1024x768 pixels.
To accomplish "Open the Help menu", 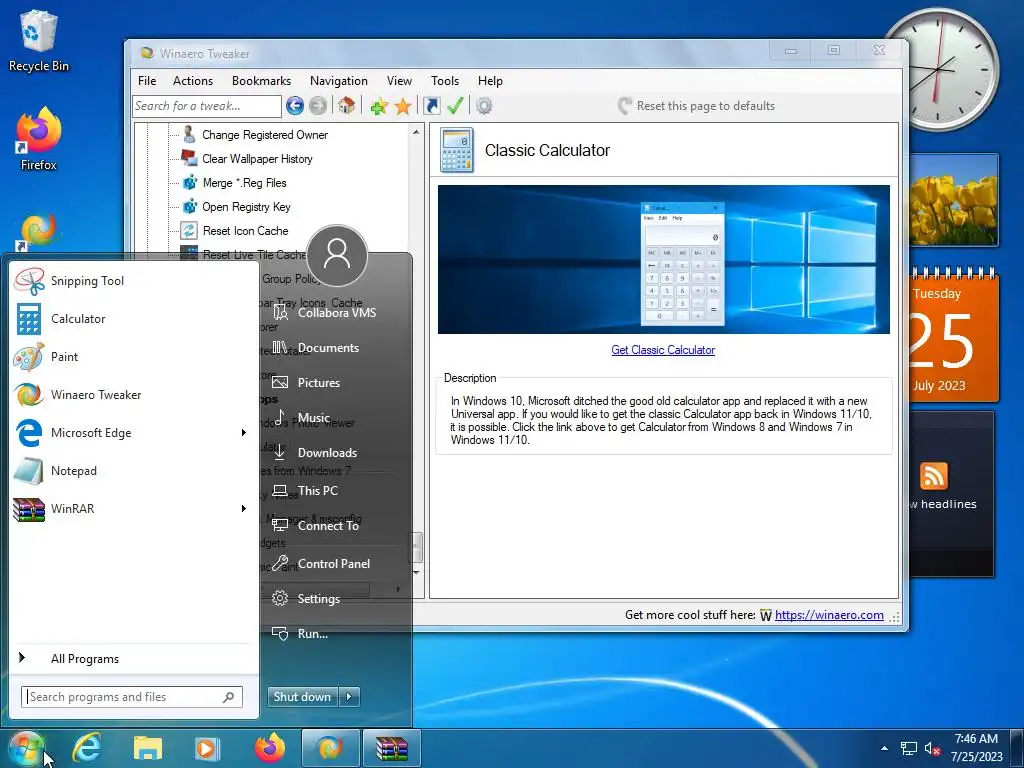I will (490, 81).
